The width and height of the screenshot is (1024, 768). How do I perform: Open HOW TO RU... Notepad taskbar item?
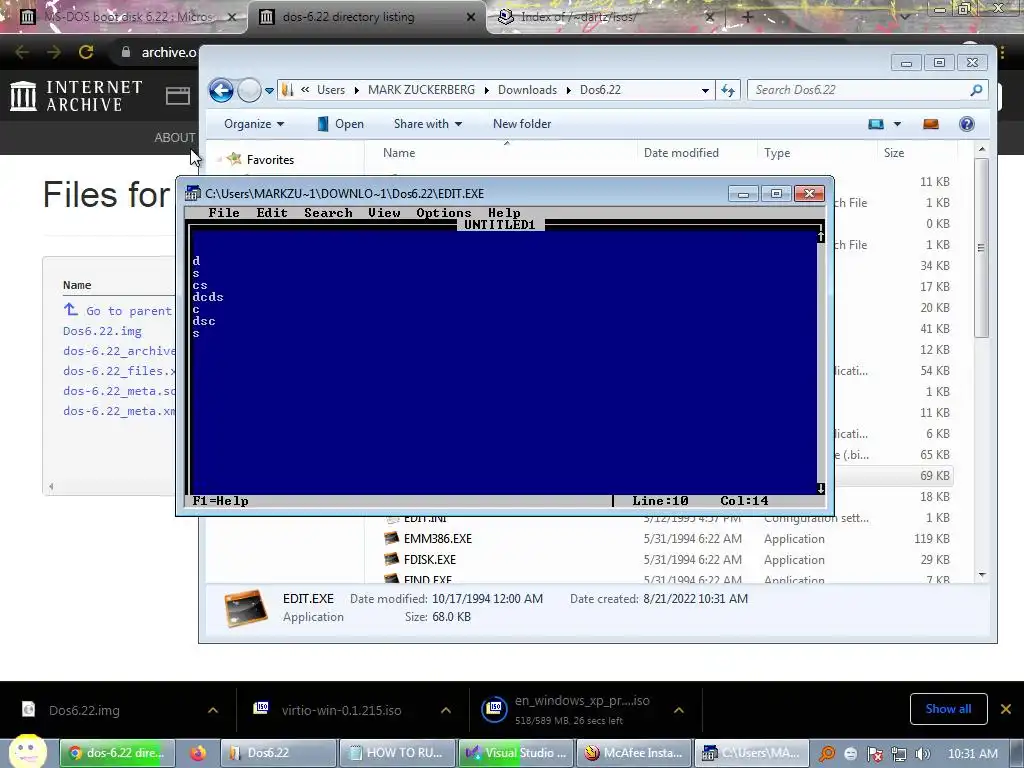[x=398, y=753]
